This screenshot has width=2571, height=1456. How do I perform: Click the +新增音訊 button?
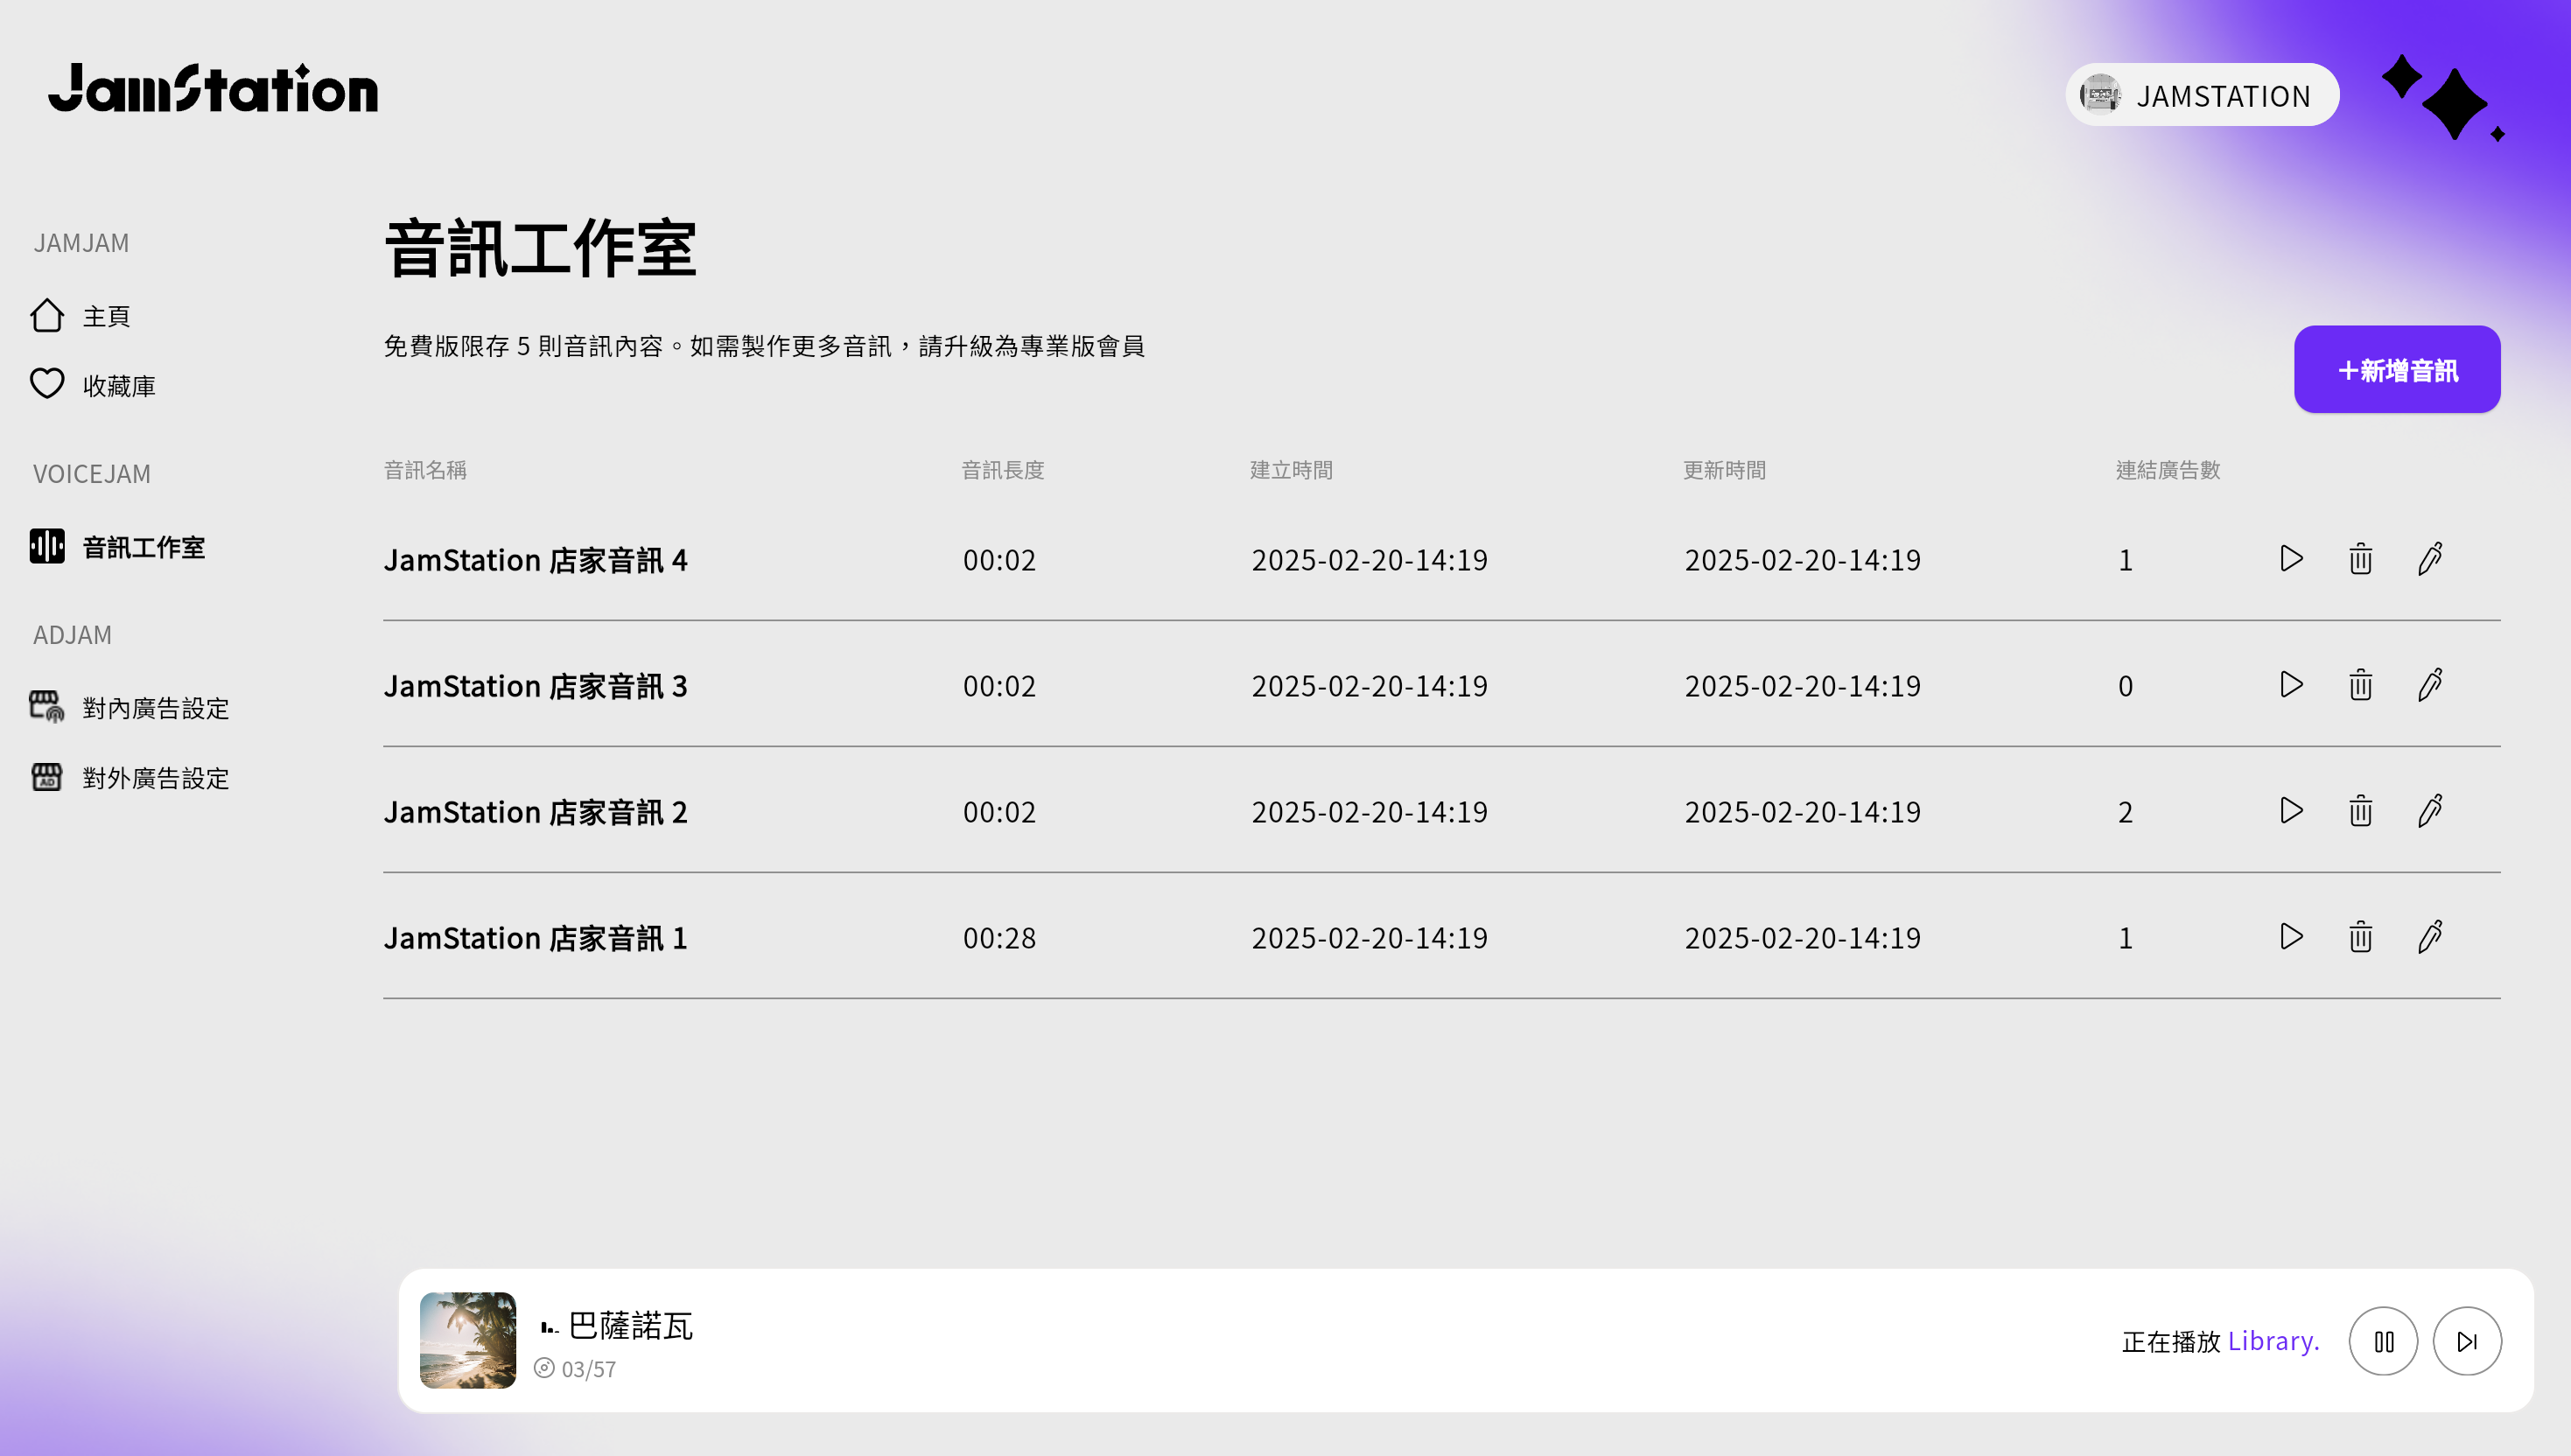click(x=2396, y=369)
